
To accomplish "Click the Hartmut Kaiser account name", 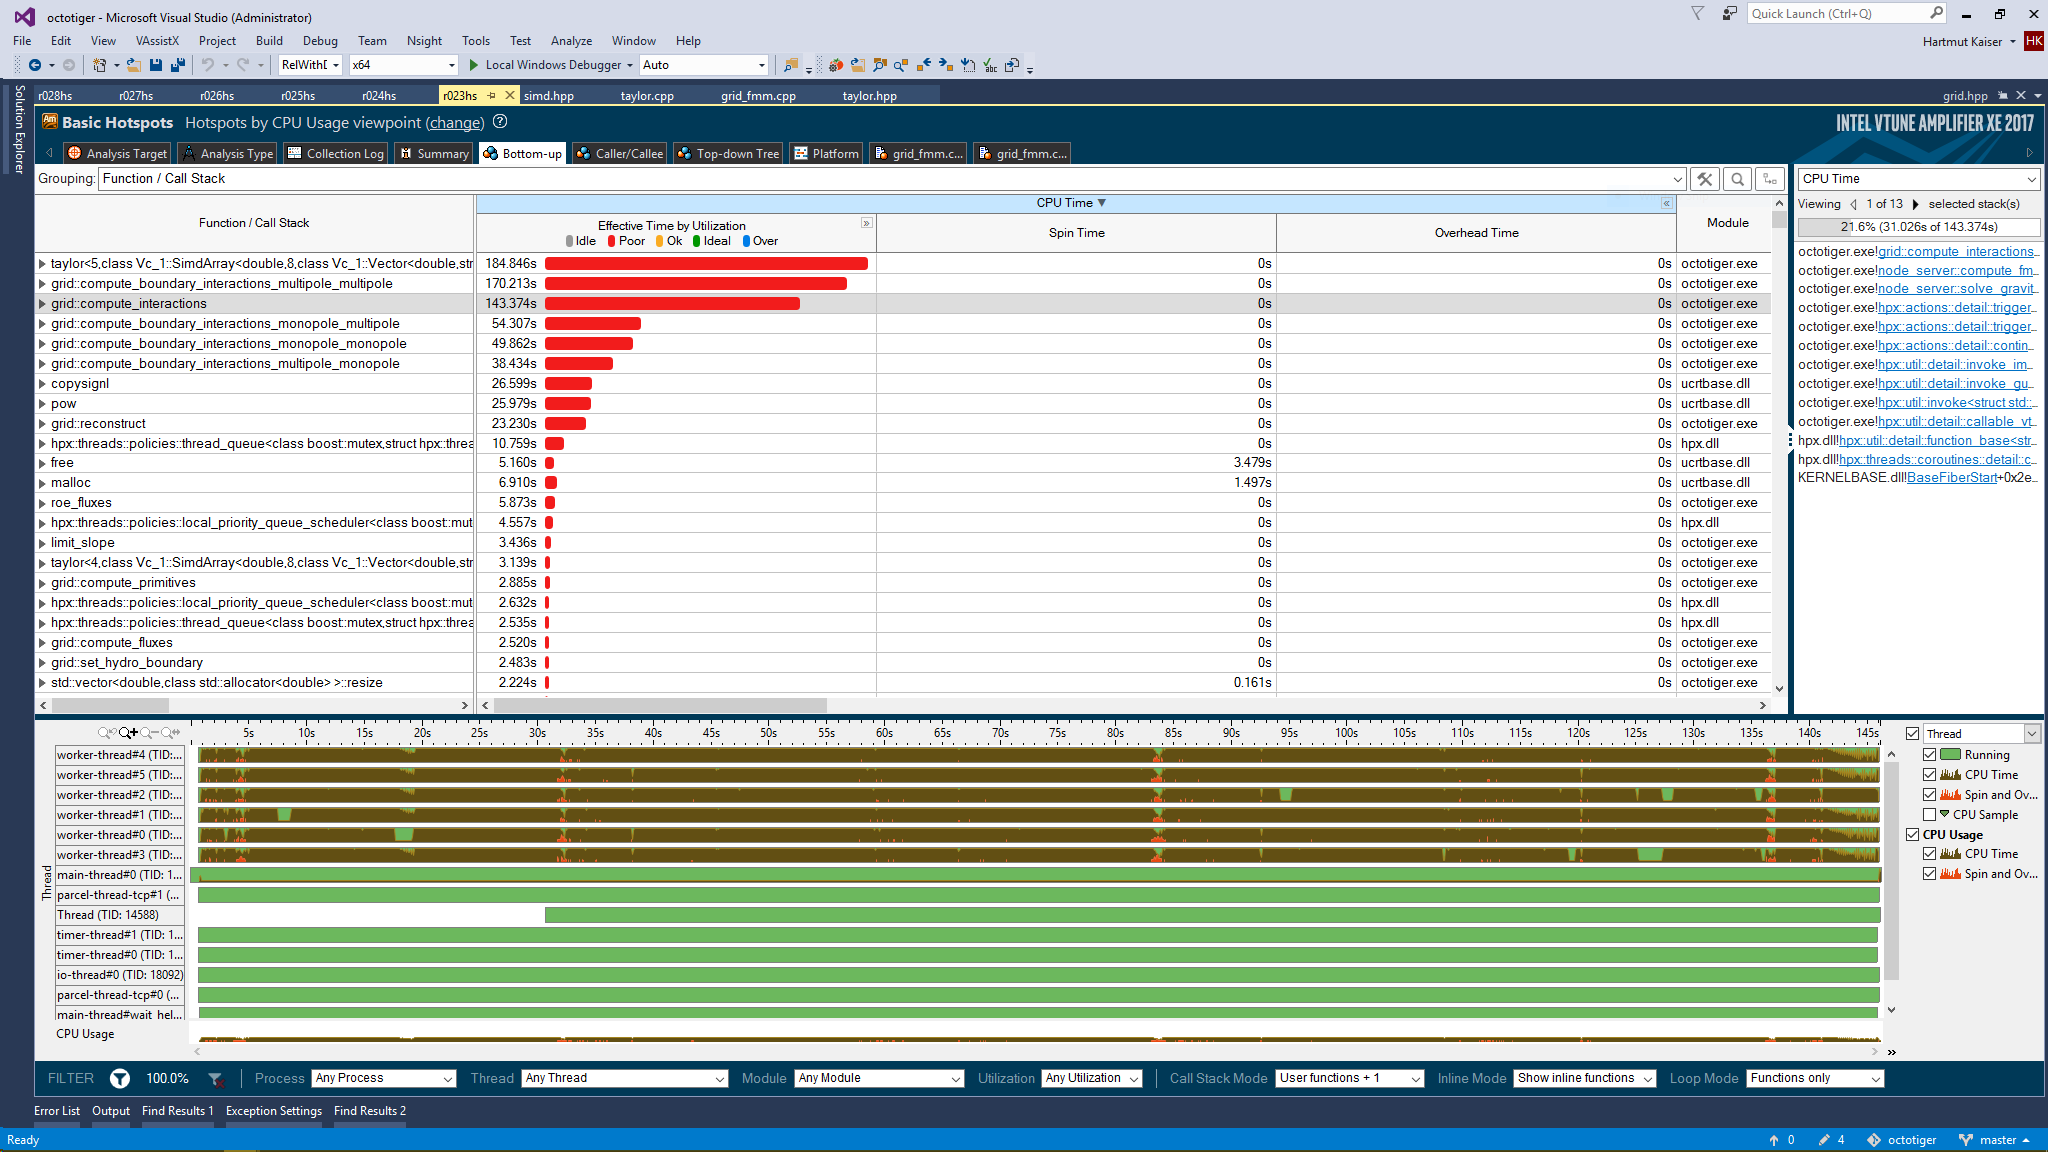I will 1962,41.
